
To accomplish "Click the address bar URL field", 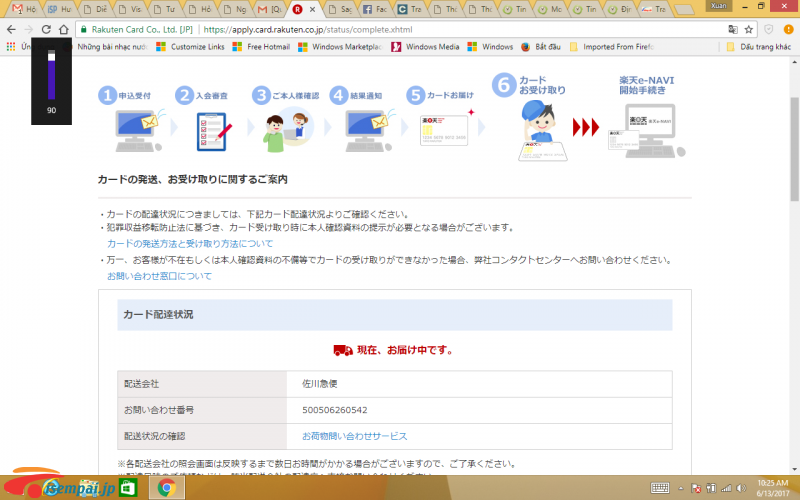I will 416,30.
